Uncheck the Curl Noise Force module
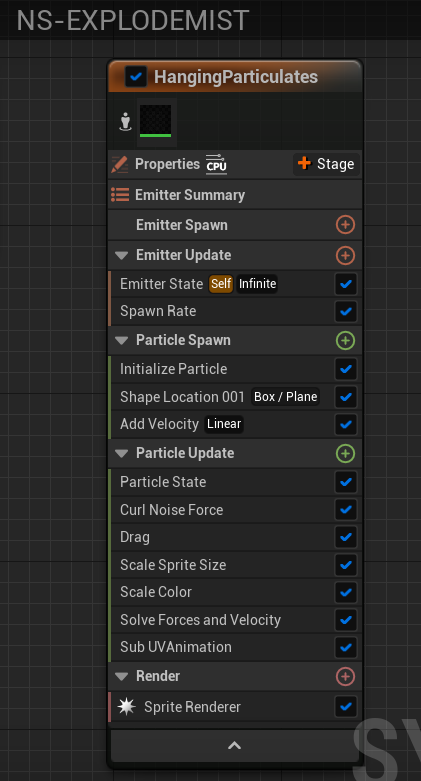The image size is (421, 781). point(345,510)
